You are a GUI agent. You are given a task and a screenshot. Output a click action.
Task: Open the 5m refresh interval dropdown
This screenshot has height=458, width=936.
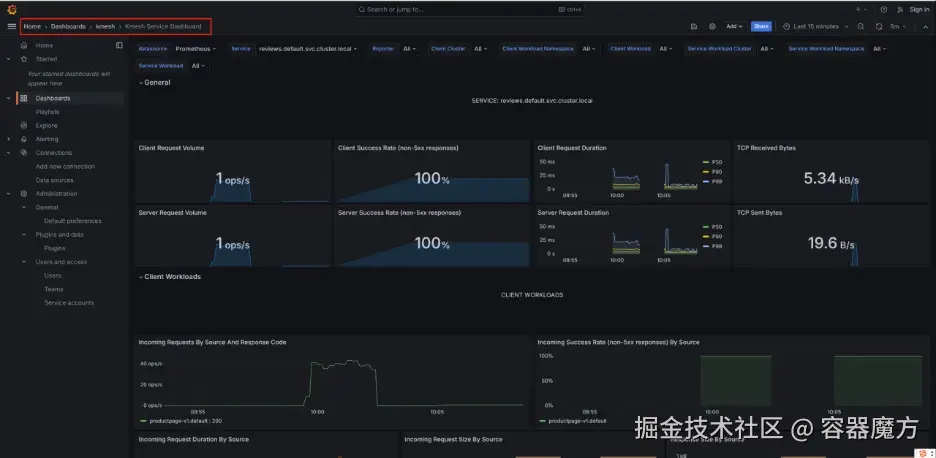[898, 26]
